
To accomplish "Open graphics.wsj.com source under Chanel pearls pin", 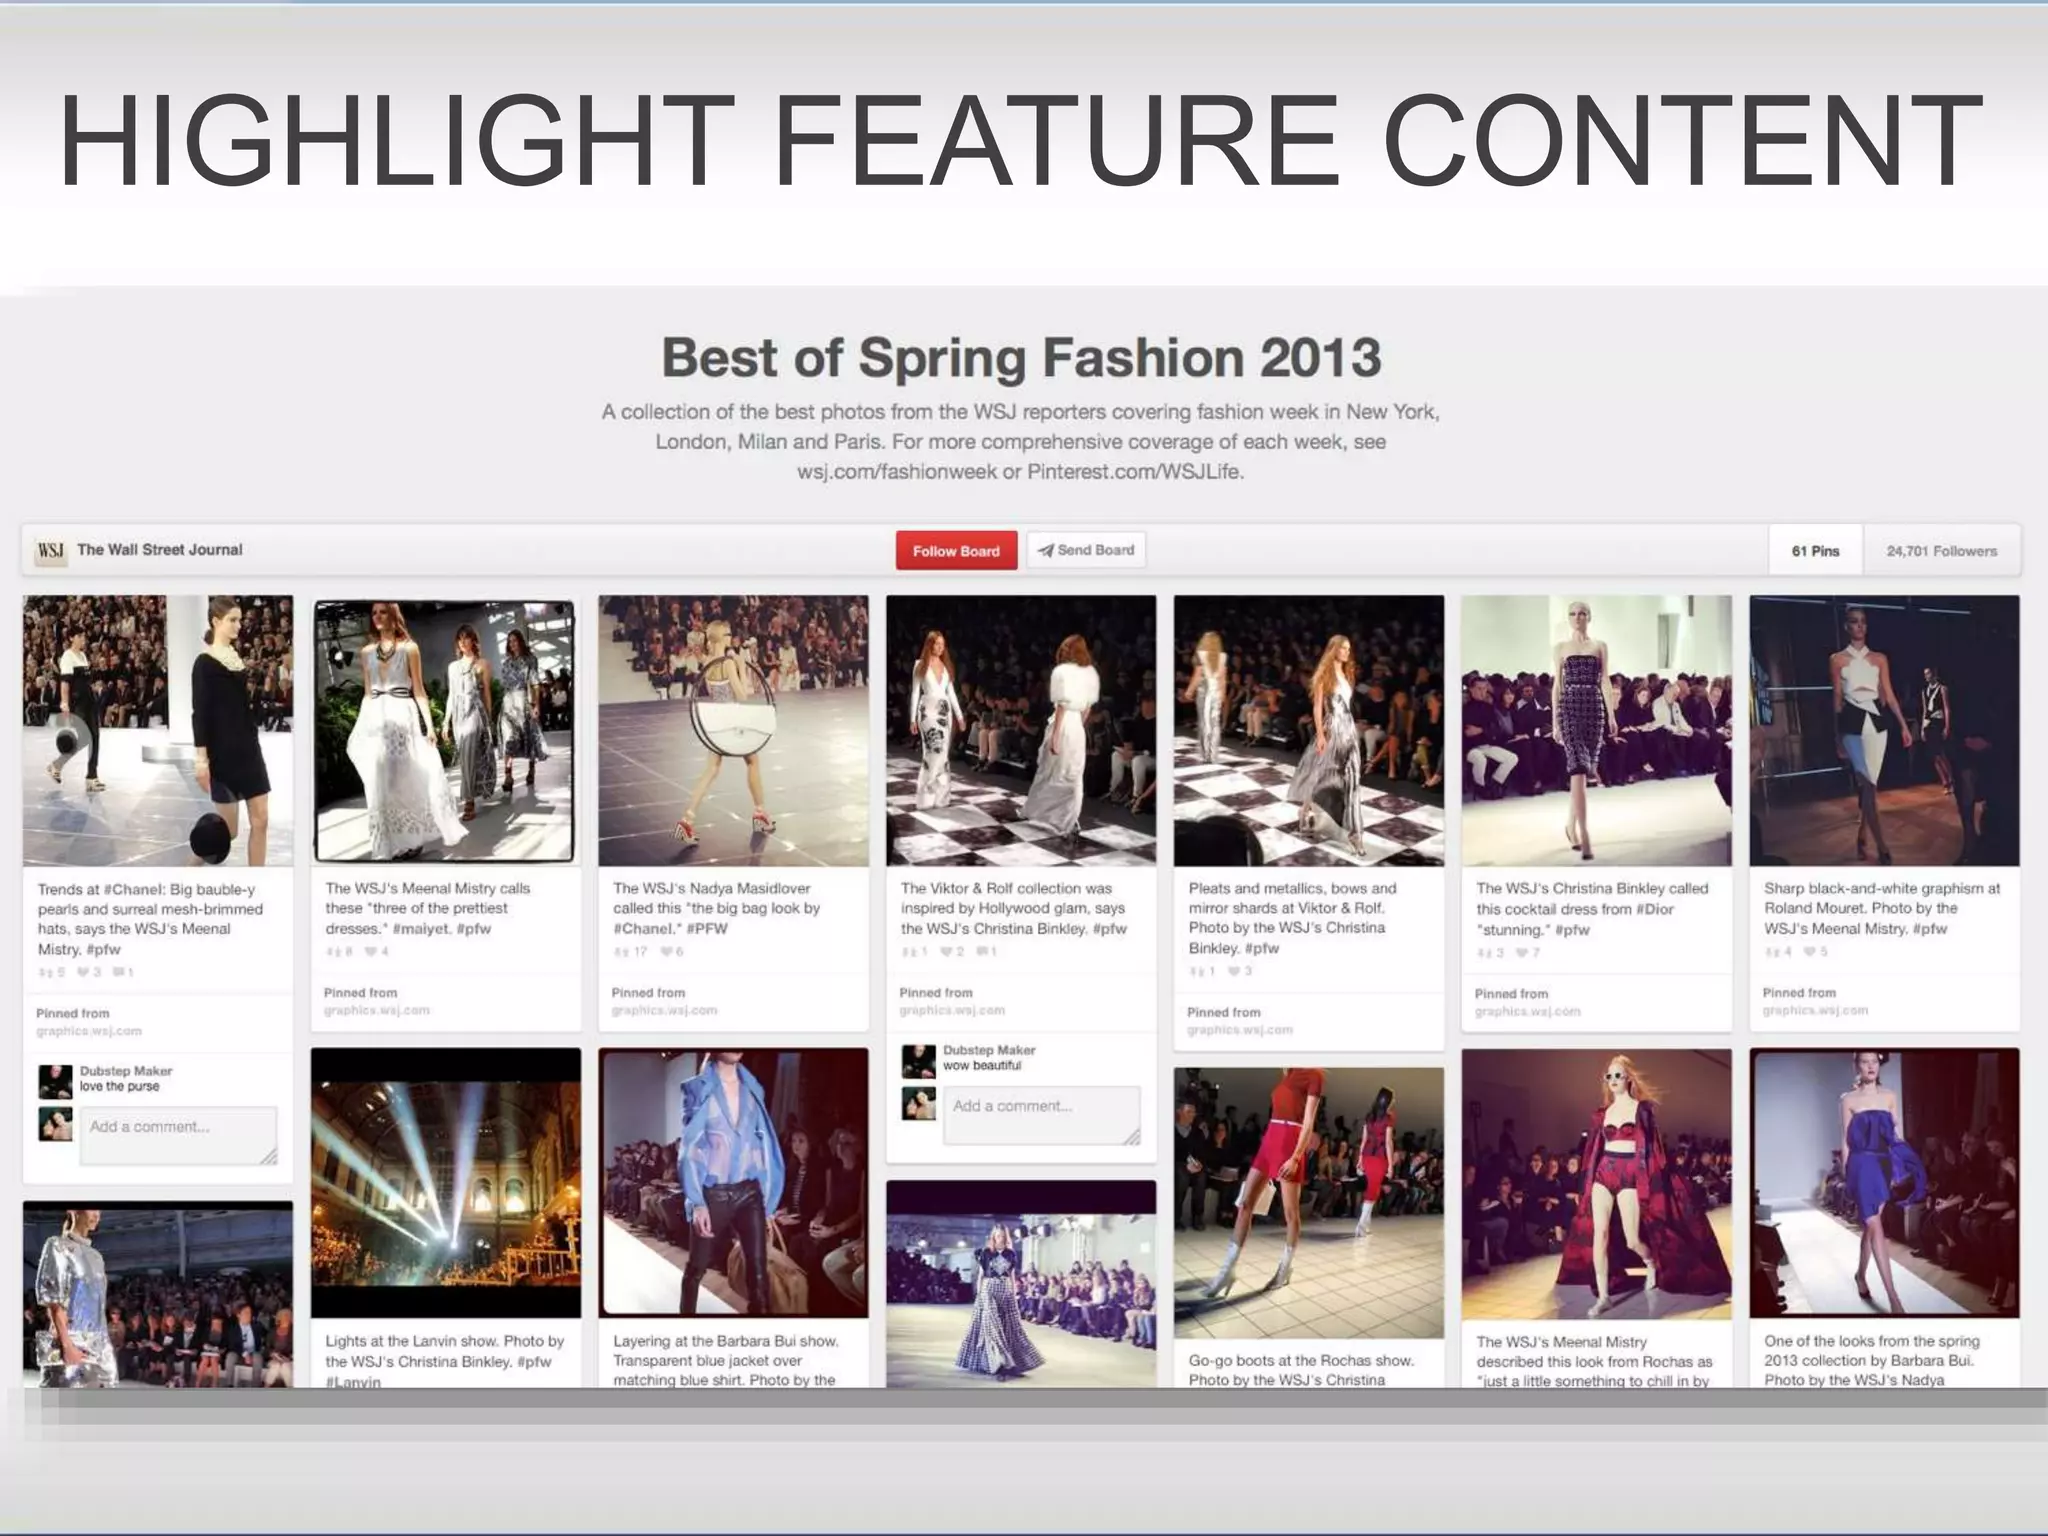I will (x=89, y=1031).
